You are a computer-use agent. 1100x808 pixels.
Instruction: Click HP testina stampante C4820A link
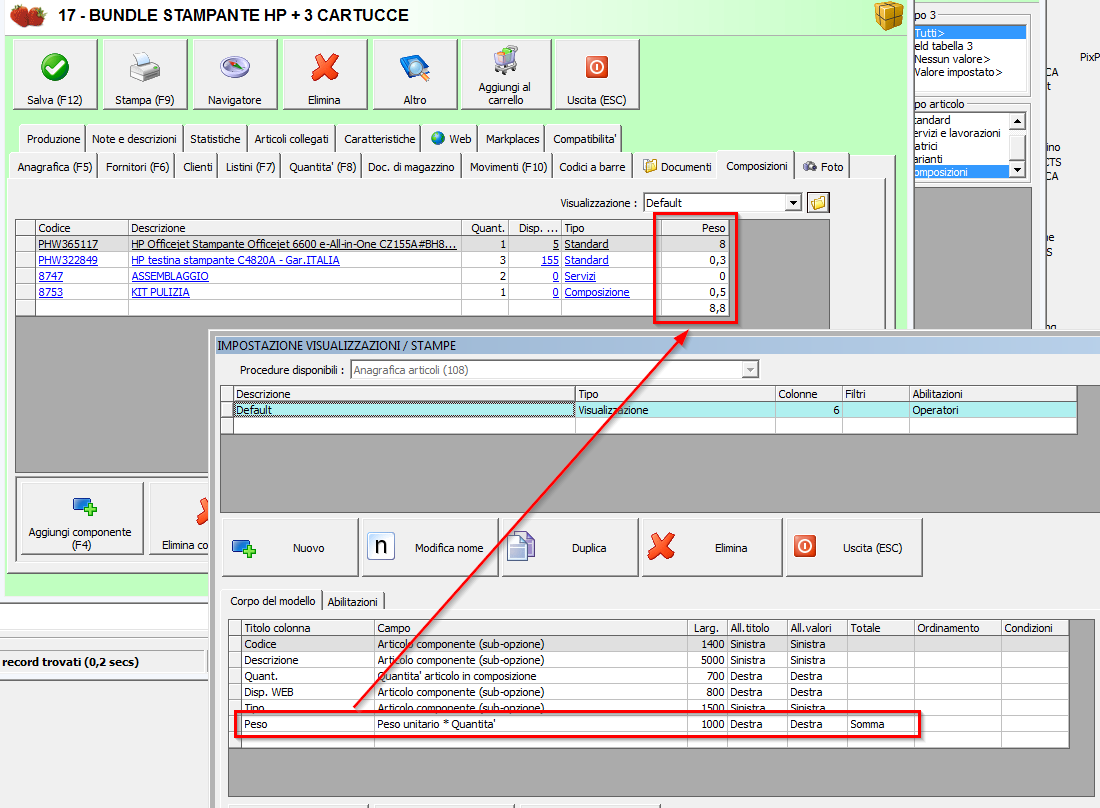point(235,260)
